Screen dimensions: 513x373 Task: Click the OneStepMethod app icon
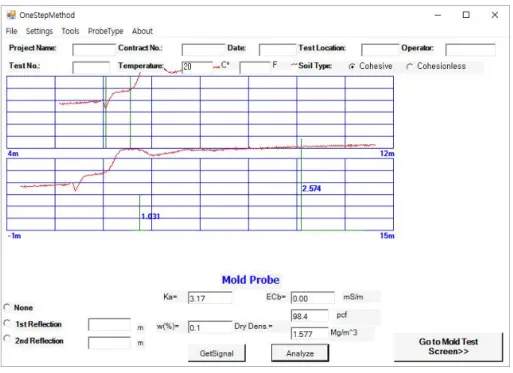tap(11, 15)
